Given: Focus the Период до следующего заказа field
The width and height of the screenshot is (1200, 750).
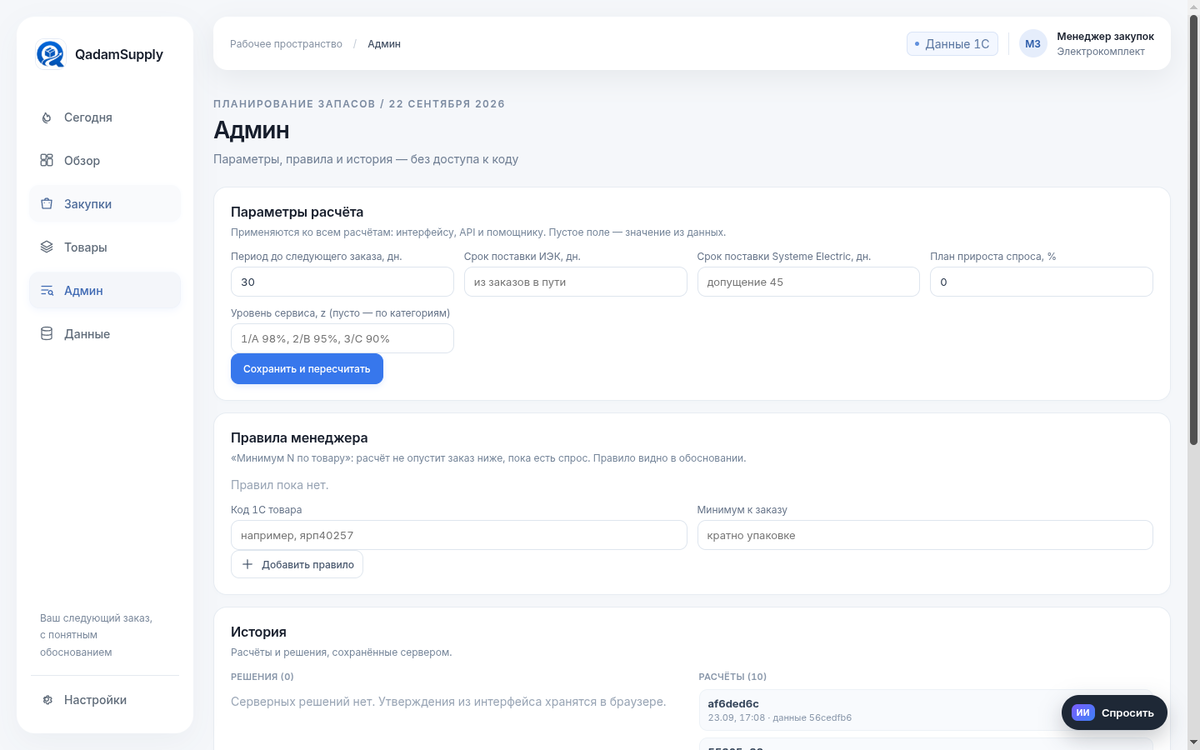Looking at the screenshot, I should pos(342,282).
